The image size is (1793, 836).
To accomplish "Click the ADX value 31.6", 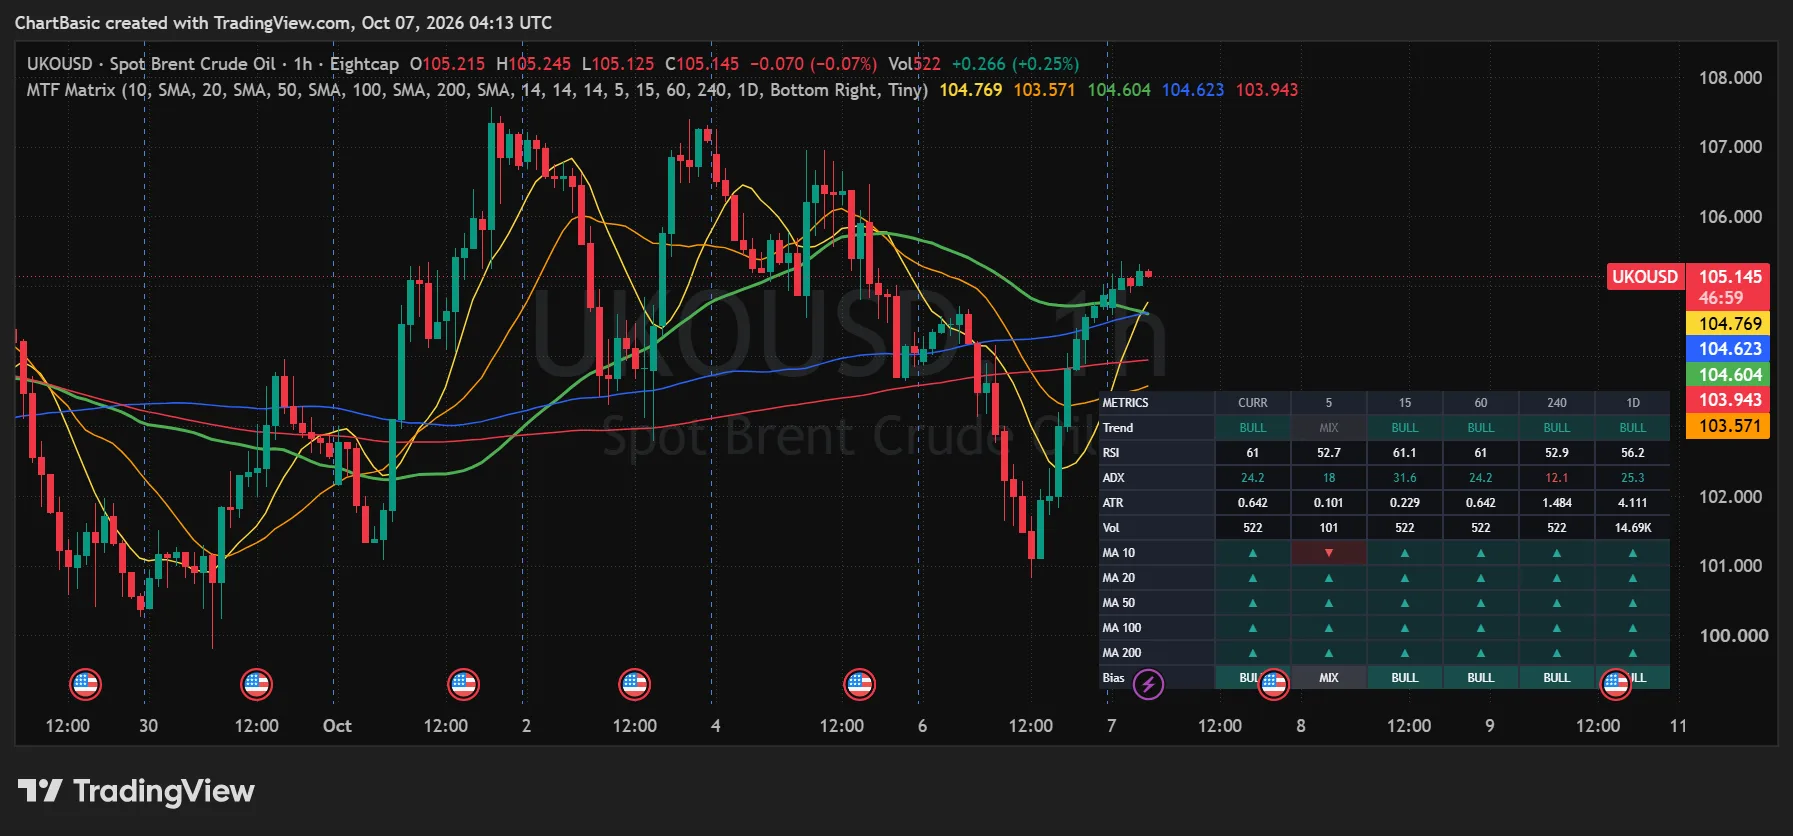I will [1405, 478].
